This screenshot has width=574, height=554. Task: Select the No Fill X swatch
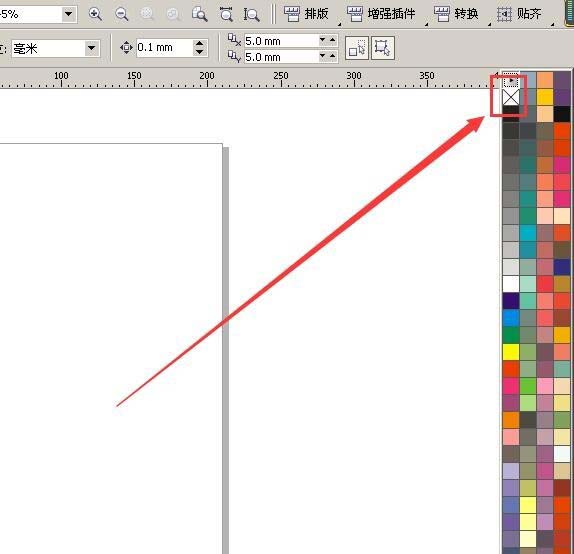tap(511, 97)
